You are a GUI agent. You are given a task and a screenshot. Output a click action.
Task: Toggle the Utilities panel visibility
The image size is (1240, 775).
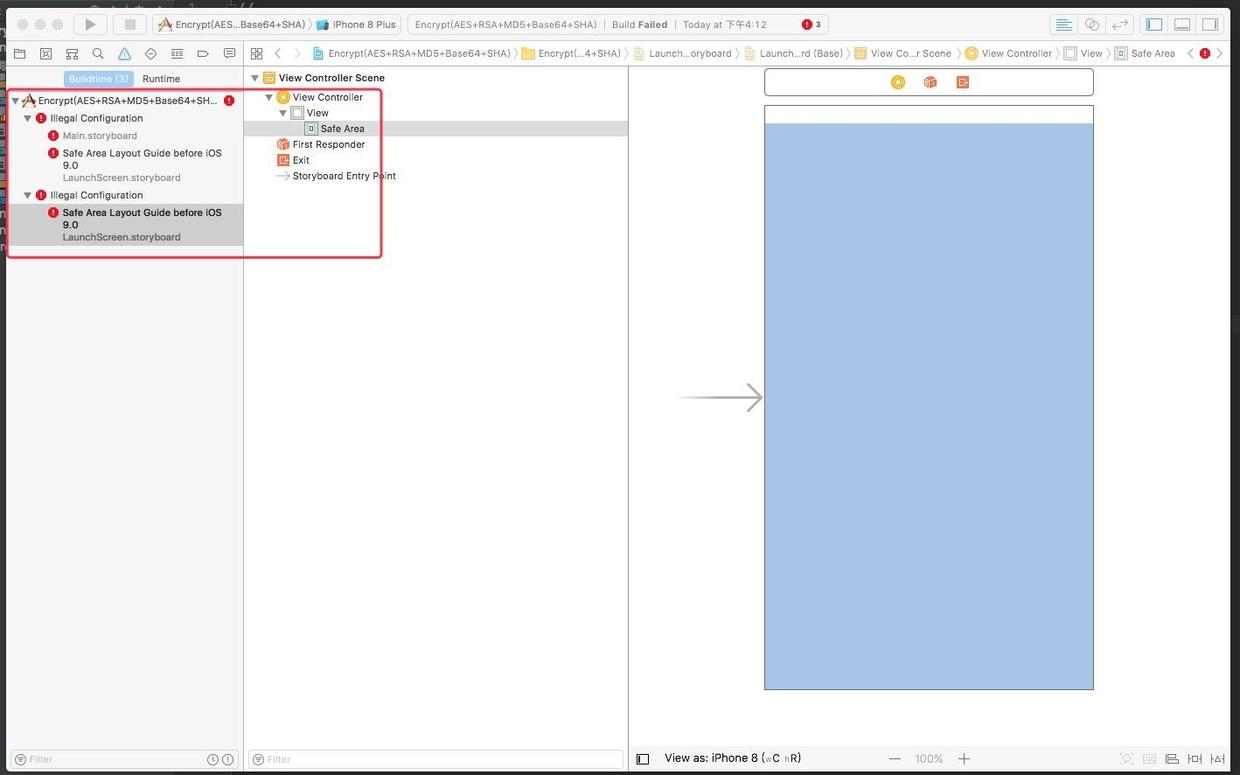coord(1210,24)
